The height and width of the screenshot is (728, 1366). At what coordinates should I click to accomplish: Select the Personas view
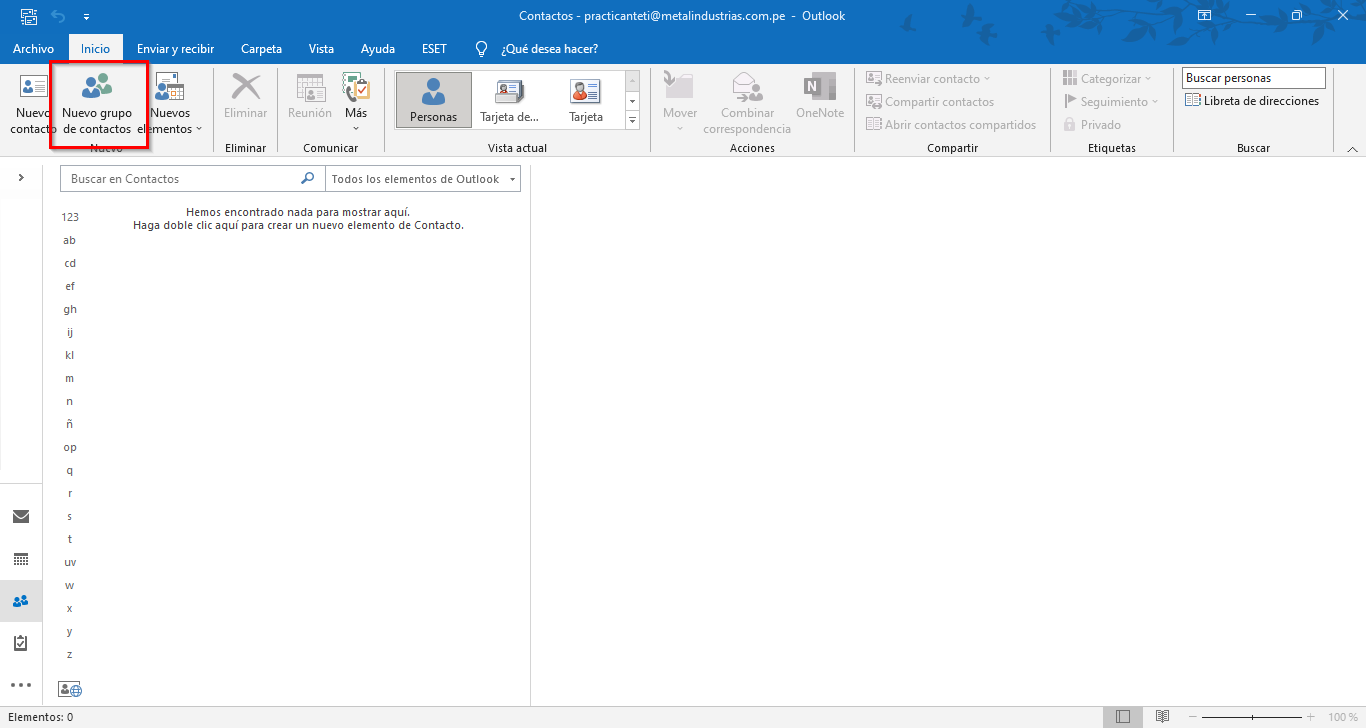click(x=434, y=100)
